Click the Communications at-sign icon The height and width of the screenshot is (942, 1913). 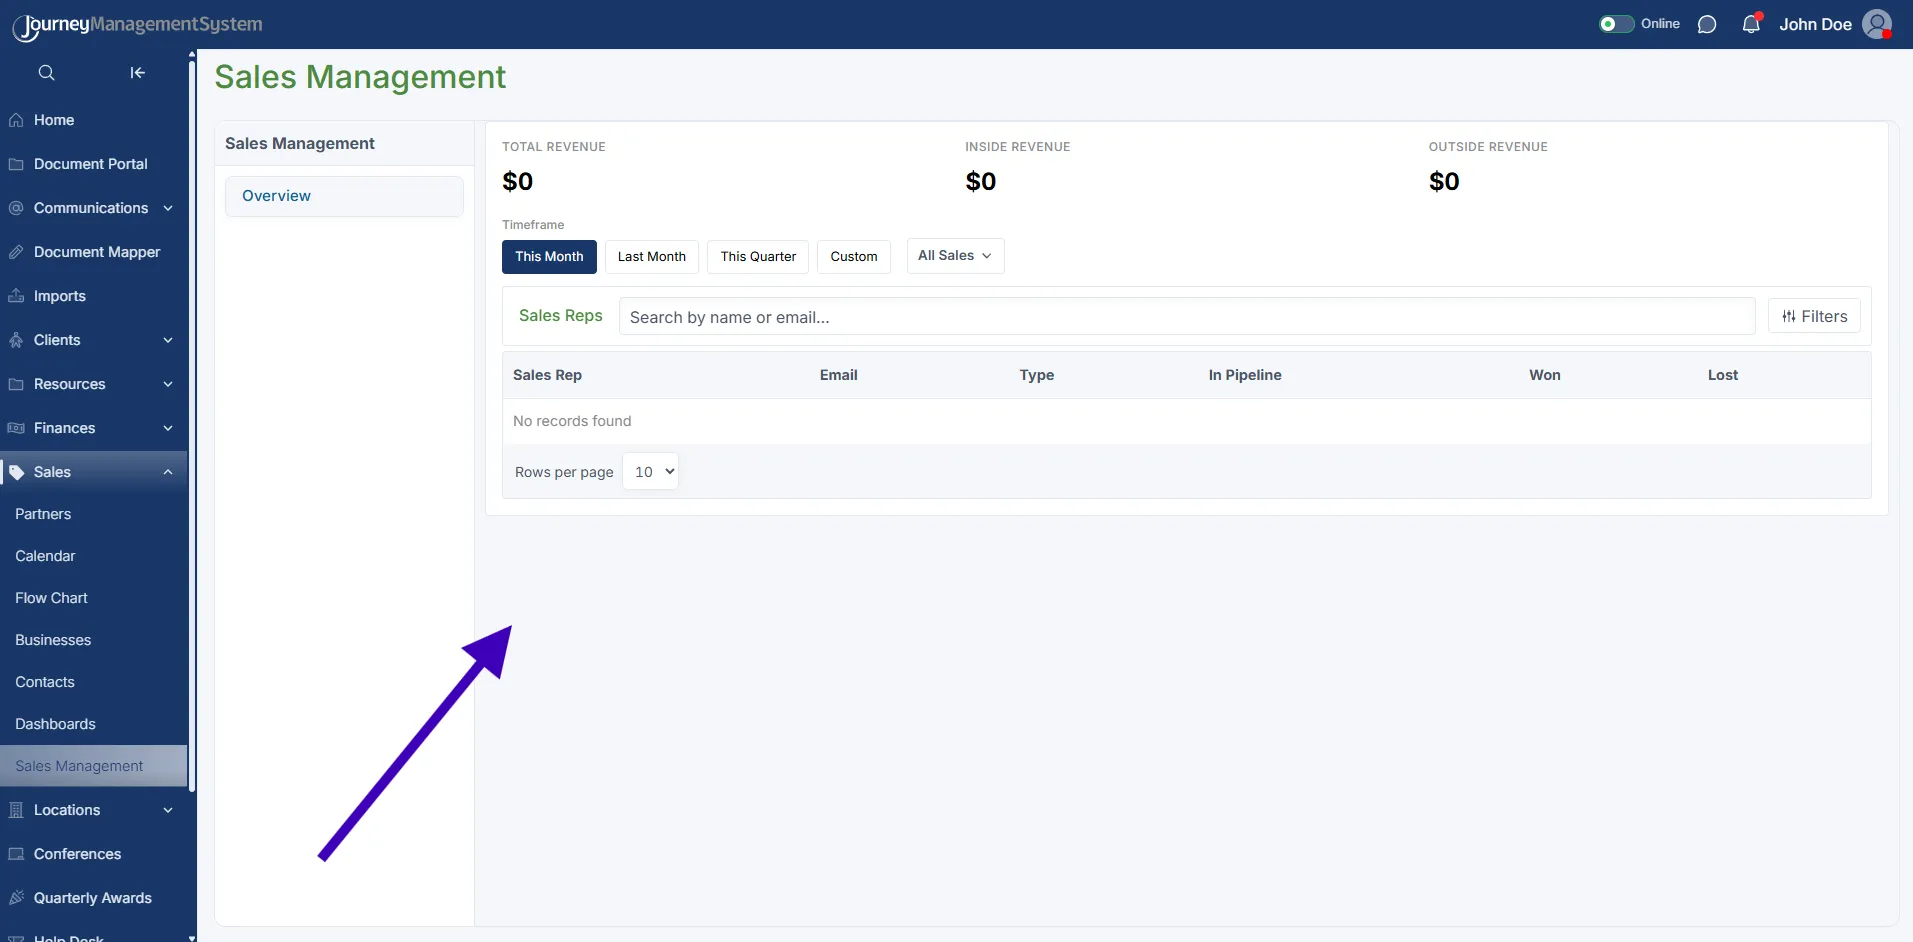tap(16, 208)
